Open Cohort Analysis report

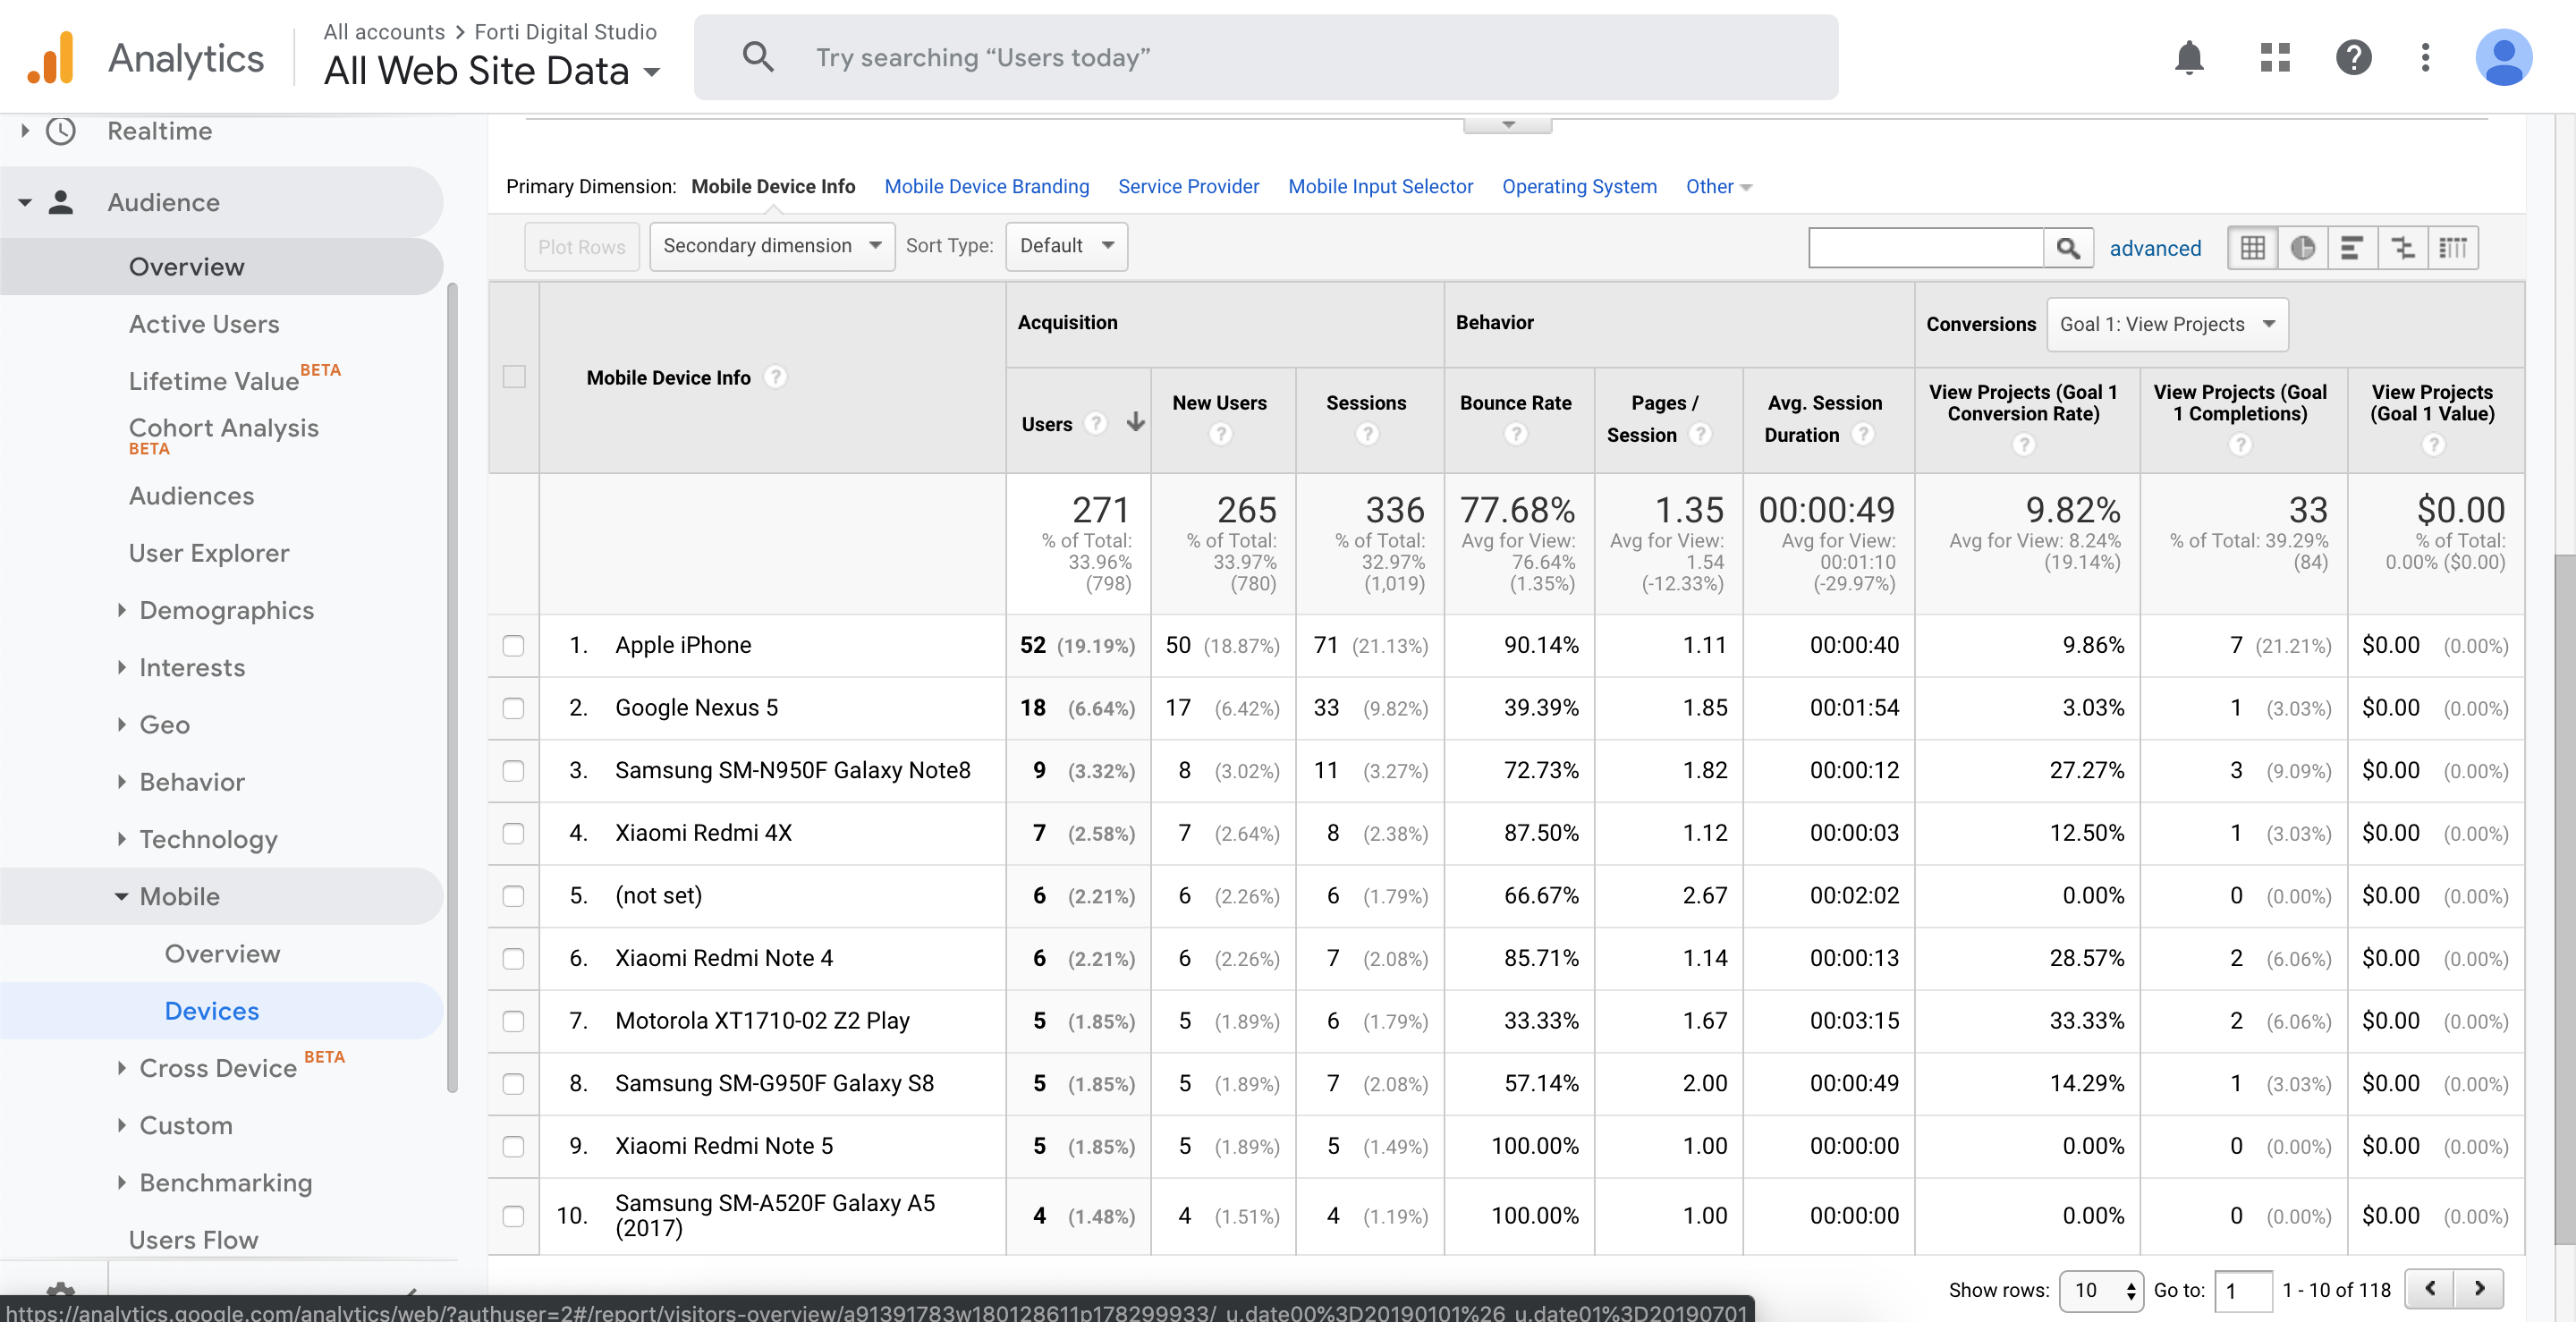point(223,428)
